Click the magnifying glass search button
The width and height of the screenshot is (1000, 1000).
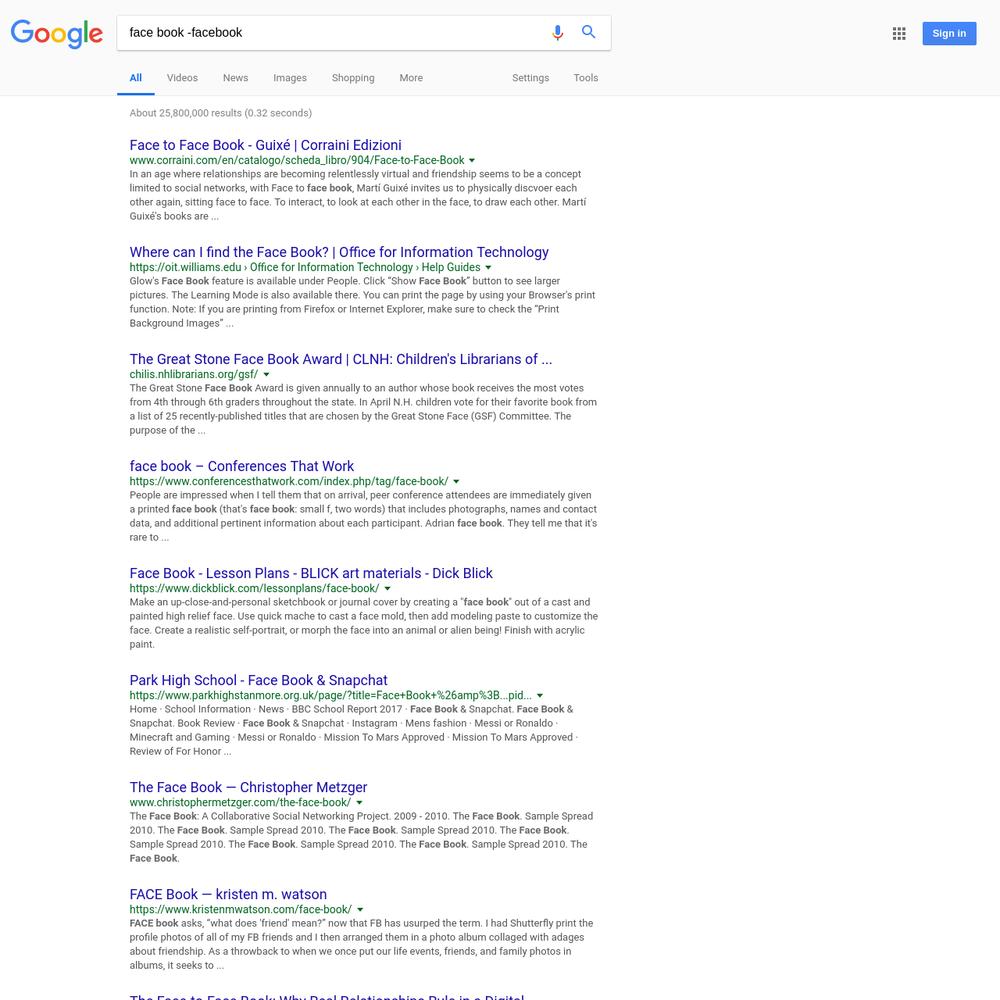tap(589, 32)
